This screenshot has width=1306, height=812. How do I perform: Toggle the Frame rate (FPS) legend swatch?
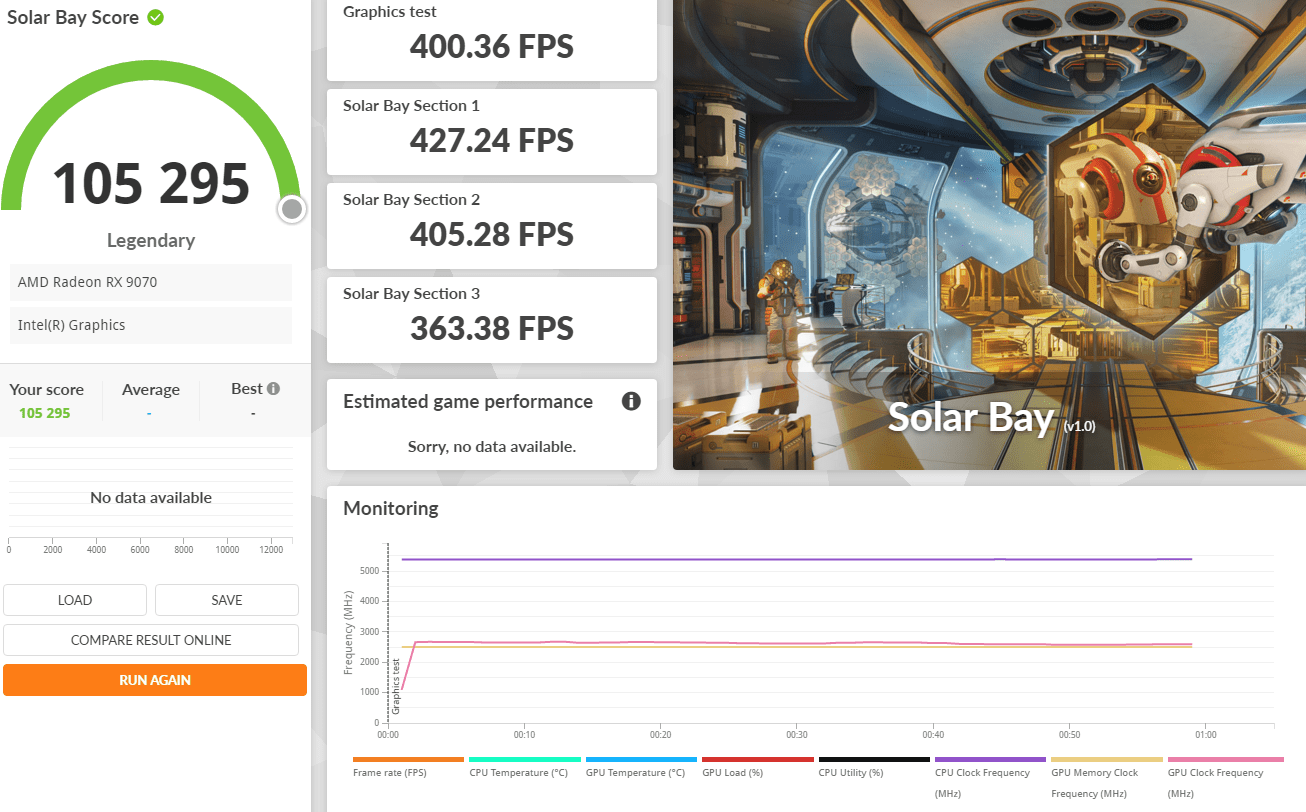click(408, 760)
